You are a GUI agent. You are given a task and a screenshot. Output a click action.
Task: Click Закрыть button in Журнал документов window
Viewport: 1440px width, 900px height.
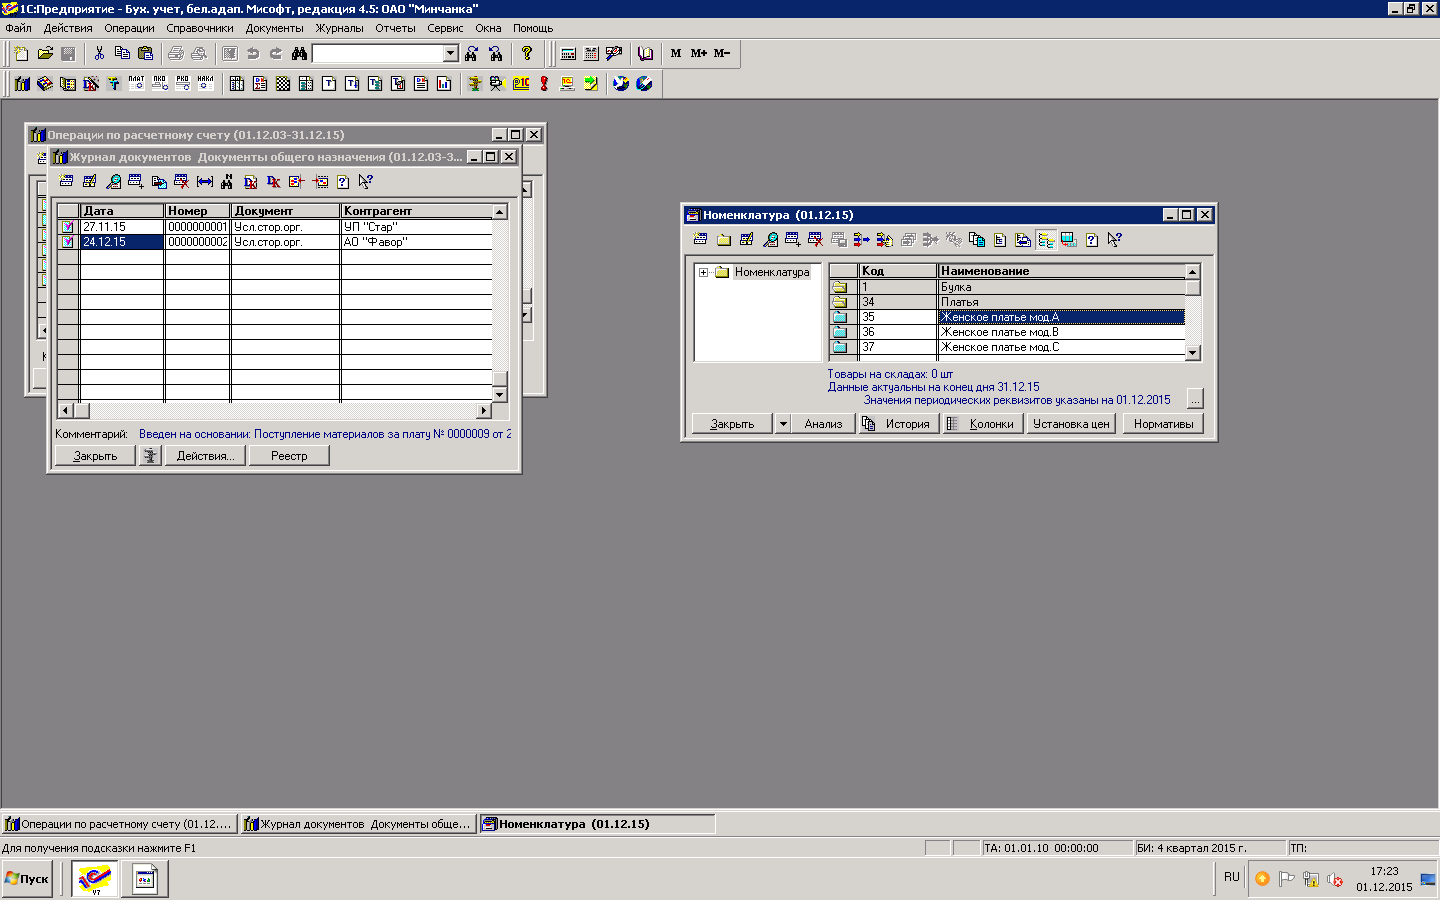[x=95, y=456]
